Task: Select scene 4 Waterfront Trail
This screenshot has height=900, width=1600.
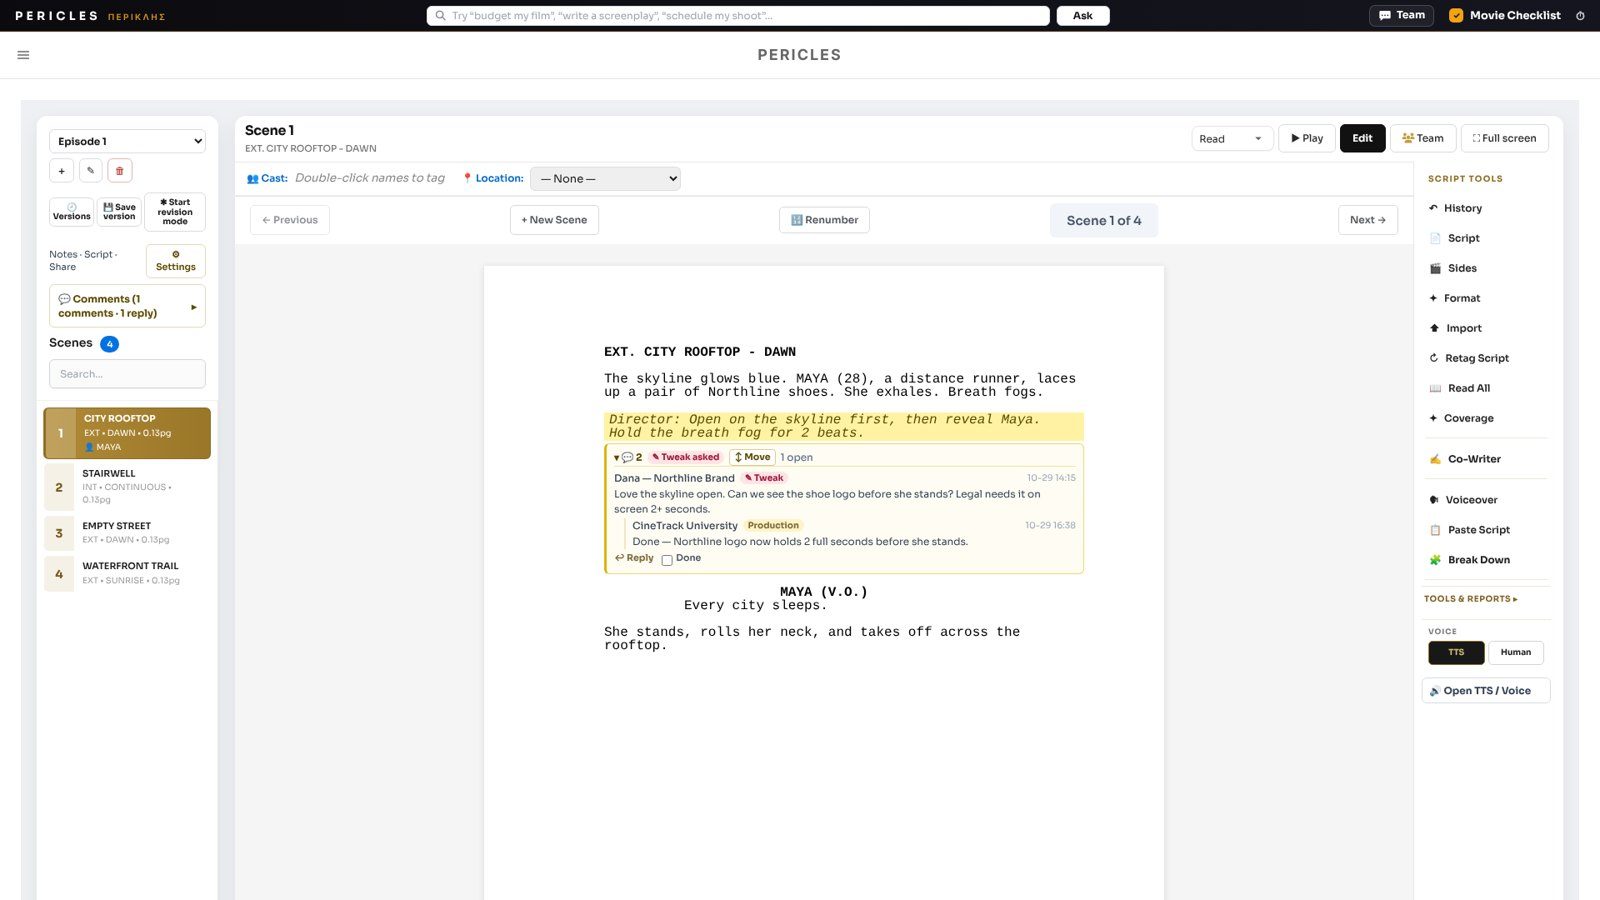Action: [127, 574]
